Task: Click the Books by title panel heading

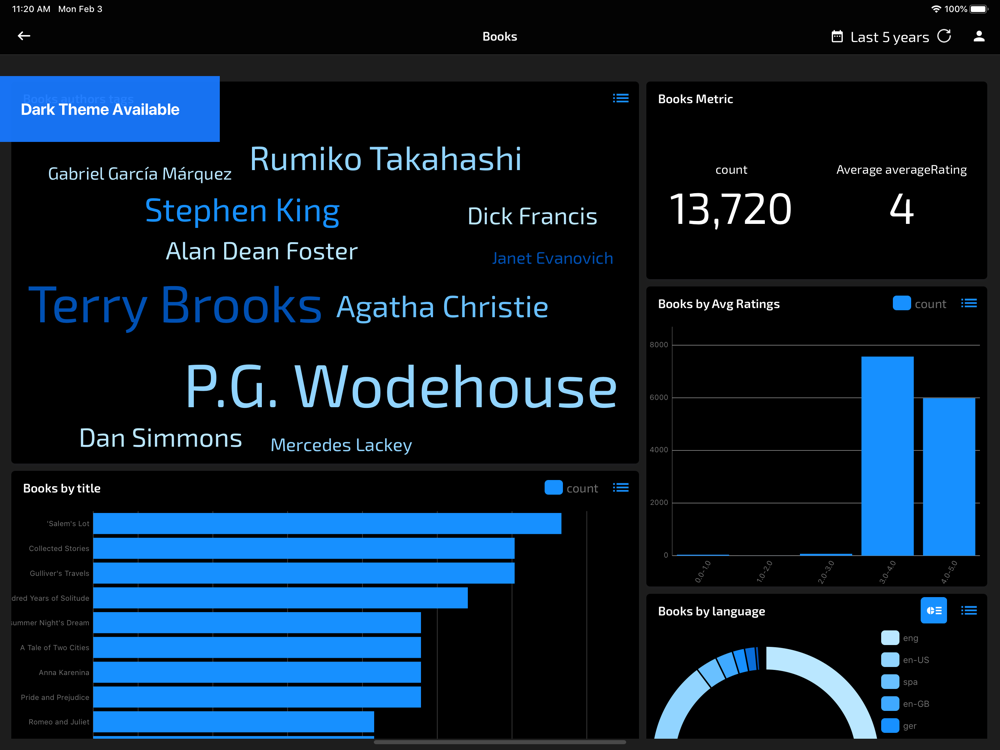Action: pyautogui.click(x=62, y=489)
